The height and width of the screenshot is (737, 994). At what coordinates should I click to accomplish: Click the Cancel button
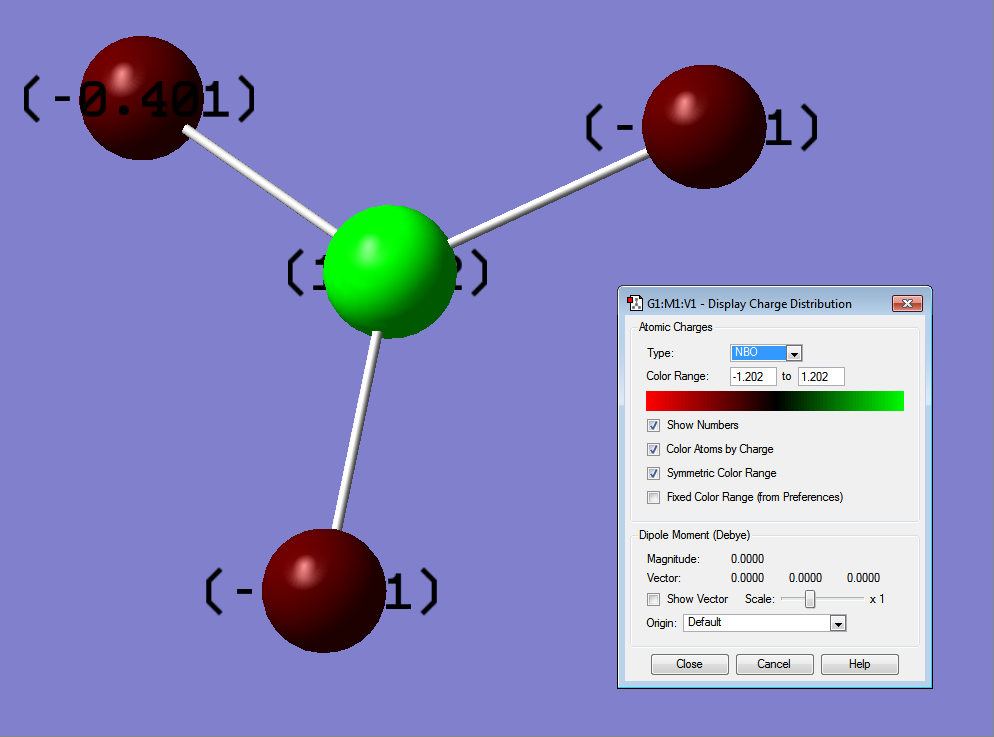pos(775,664)
